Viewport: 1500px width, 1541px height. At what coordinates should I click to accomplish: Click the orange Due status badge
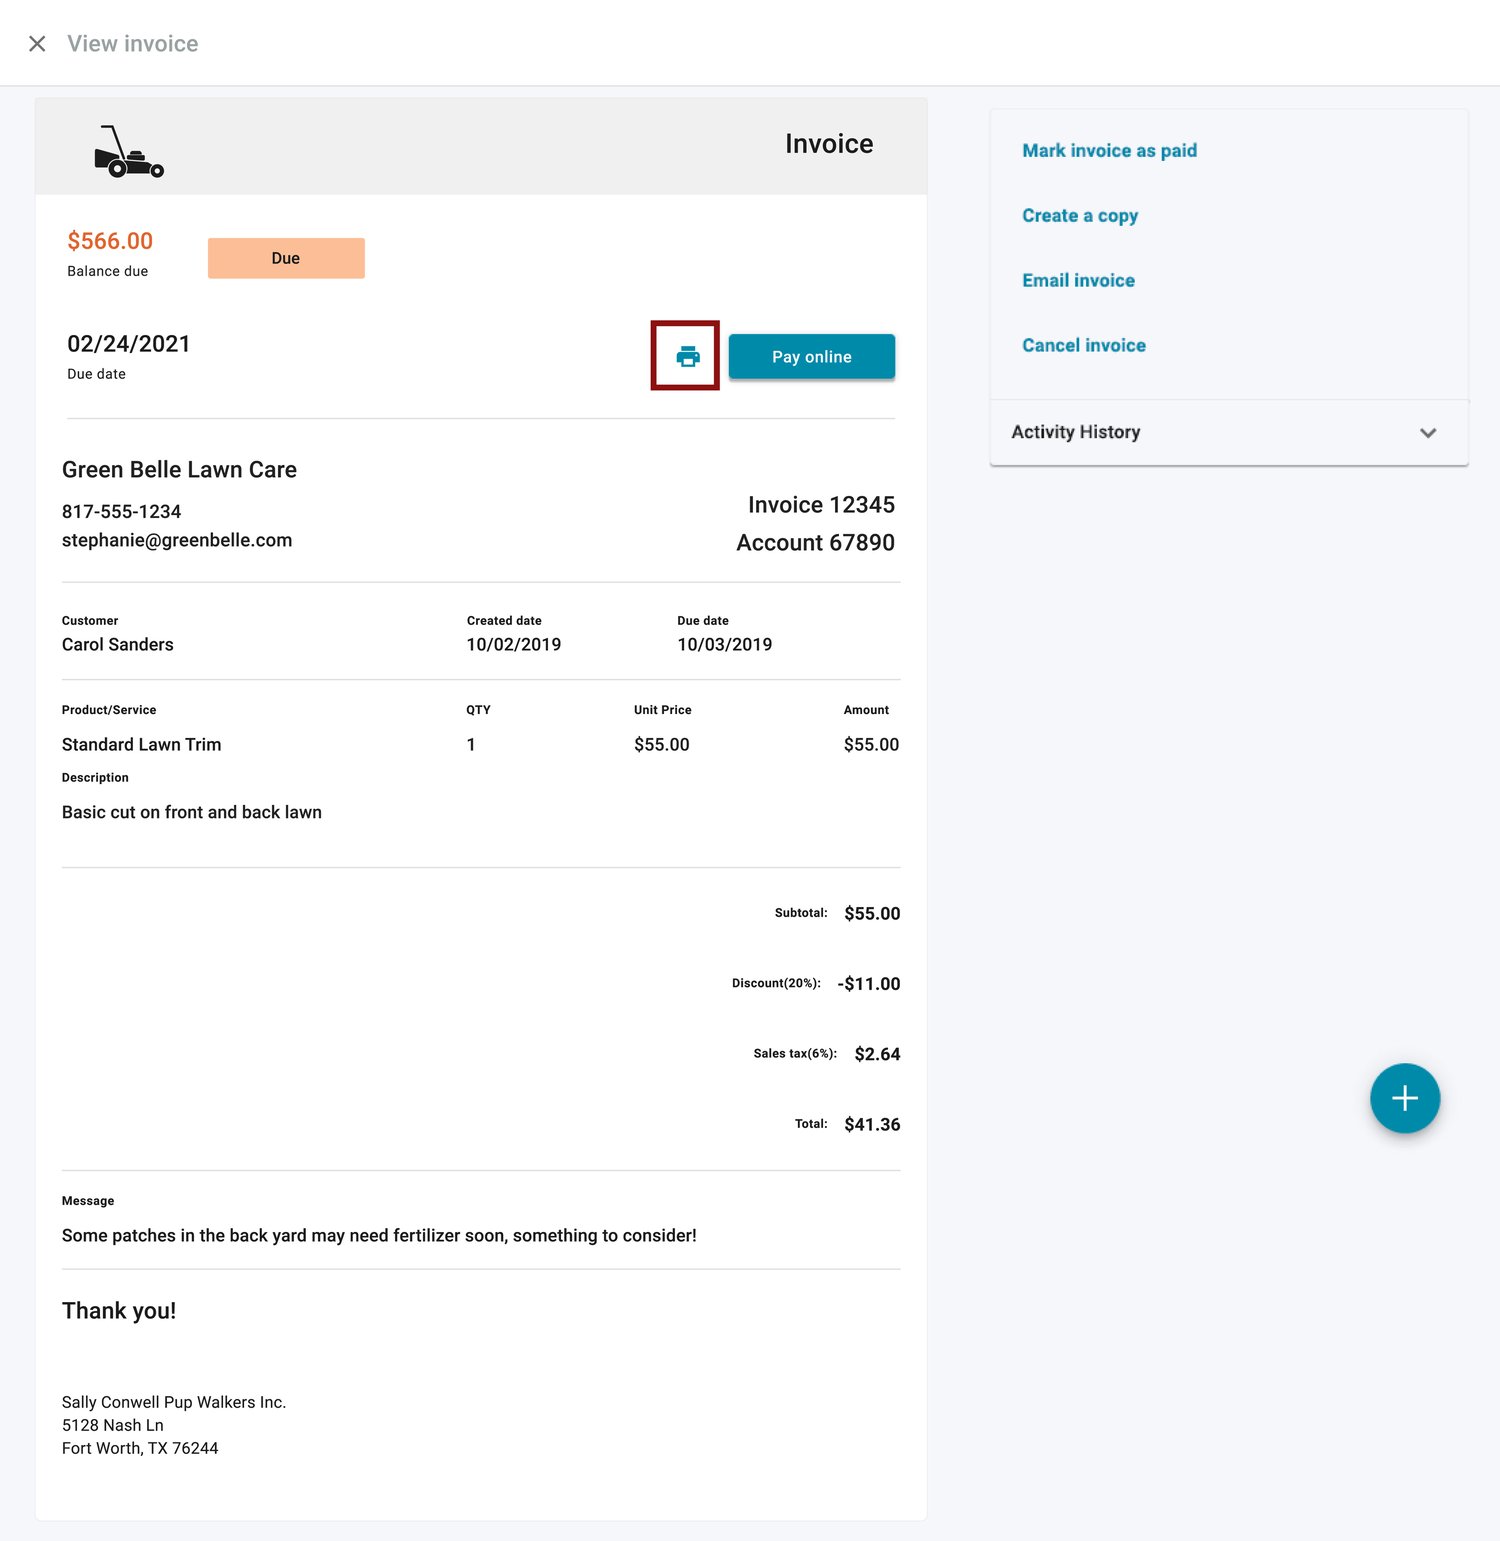(x=286, y=257)
